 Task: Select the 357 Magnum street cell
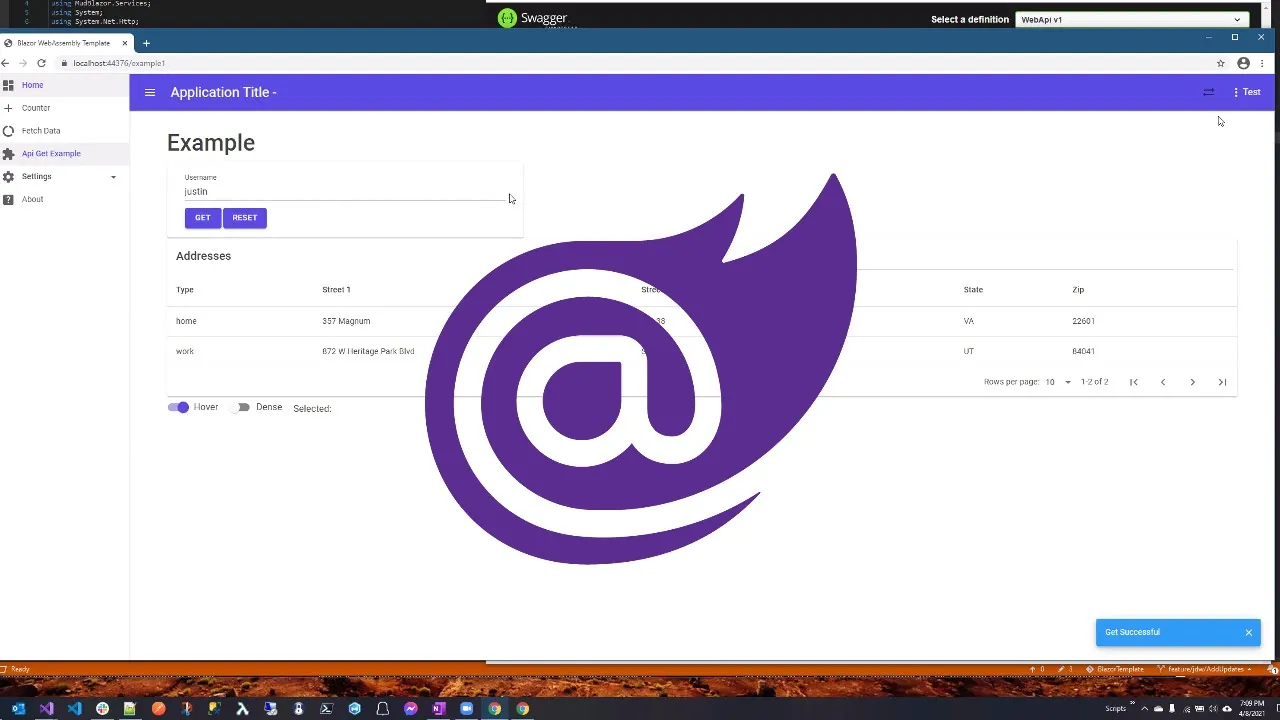(x=346, y=321)
